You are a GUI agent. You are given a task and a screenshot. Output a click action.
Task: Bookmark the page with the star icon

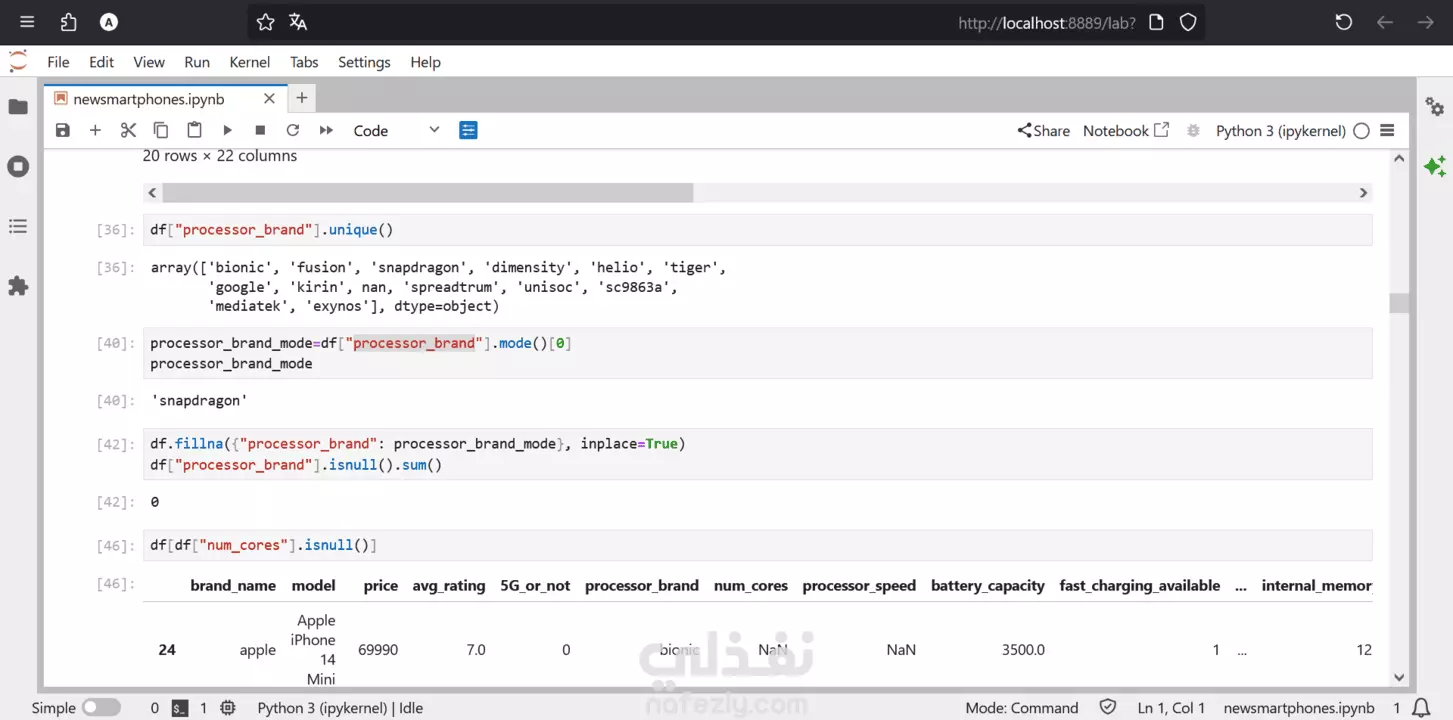tap(265, 22)
